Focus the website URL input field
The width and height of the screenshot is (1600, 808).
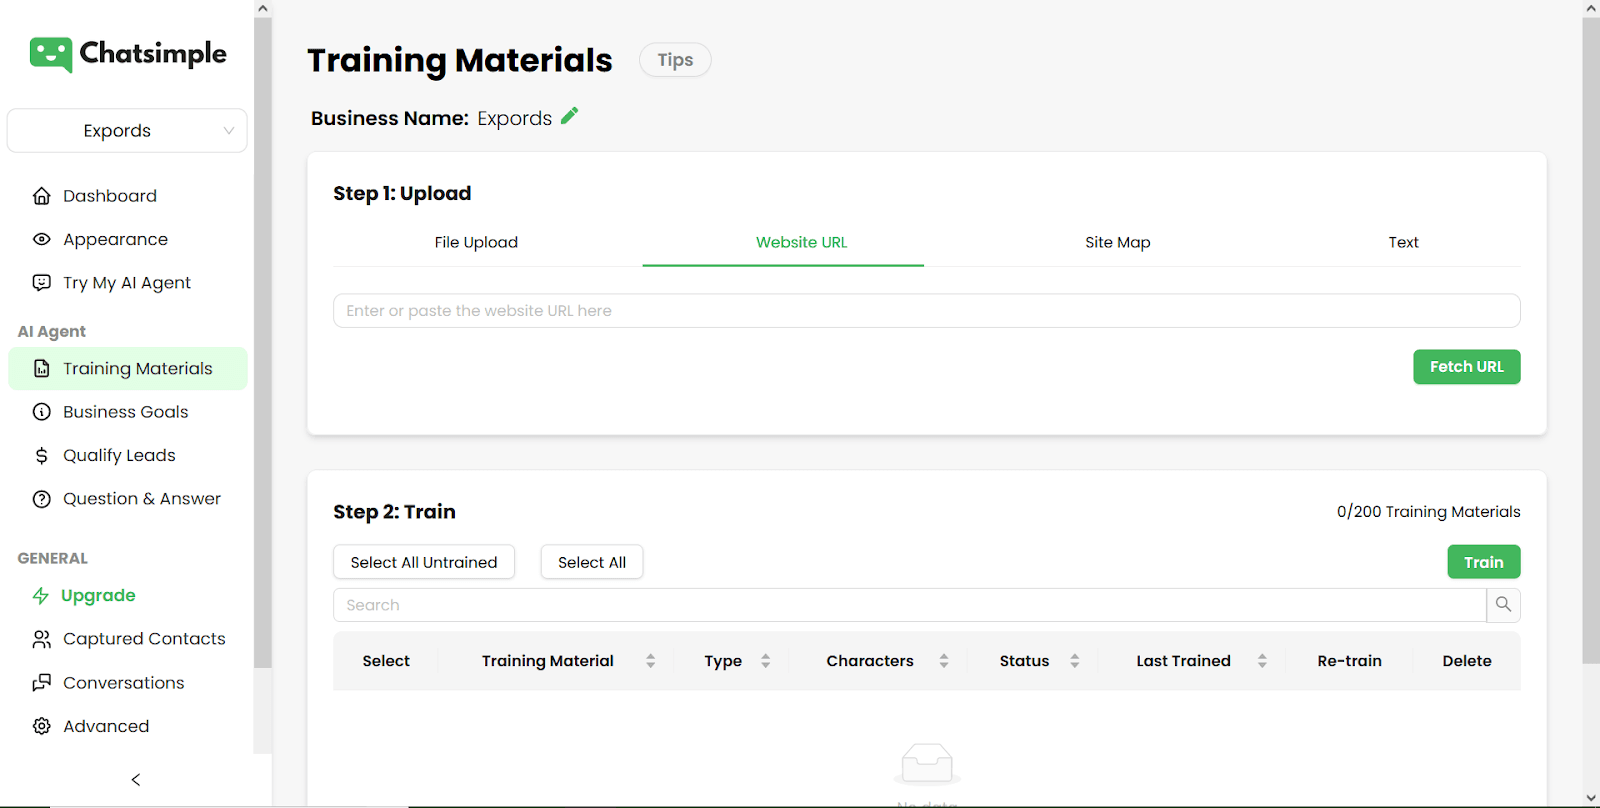tap(926, 311)
